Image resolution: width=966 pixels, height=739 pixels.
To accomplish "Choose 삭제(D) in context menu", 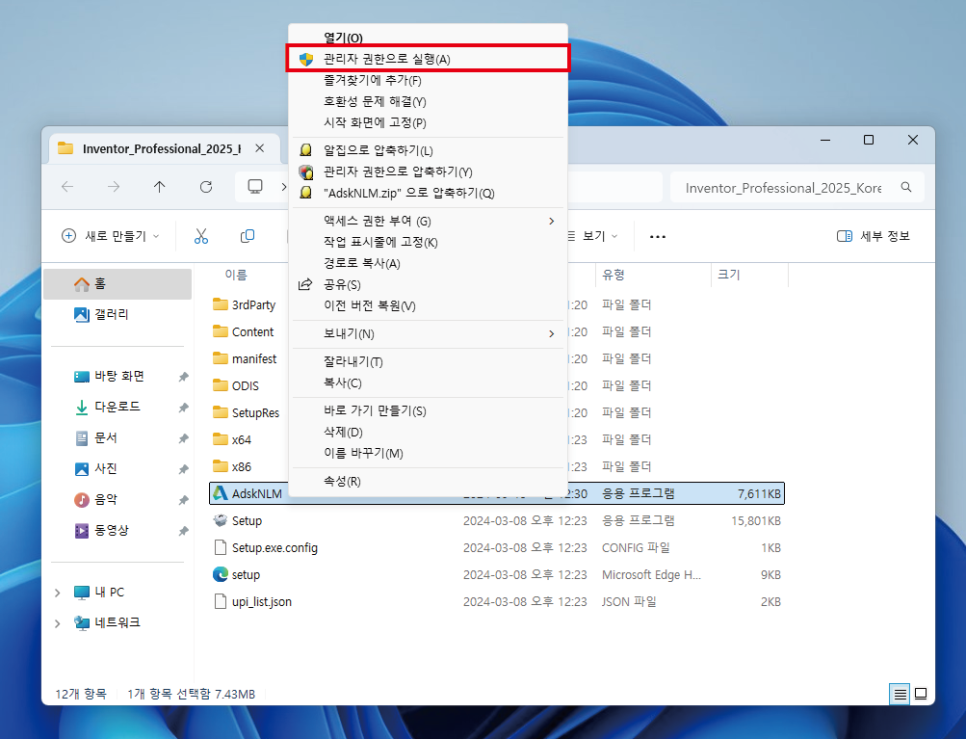I will point(428,432).
